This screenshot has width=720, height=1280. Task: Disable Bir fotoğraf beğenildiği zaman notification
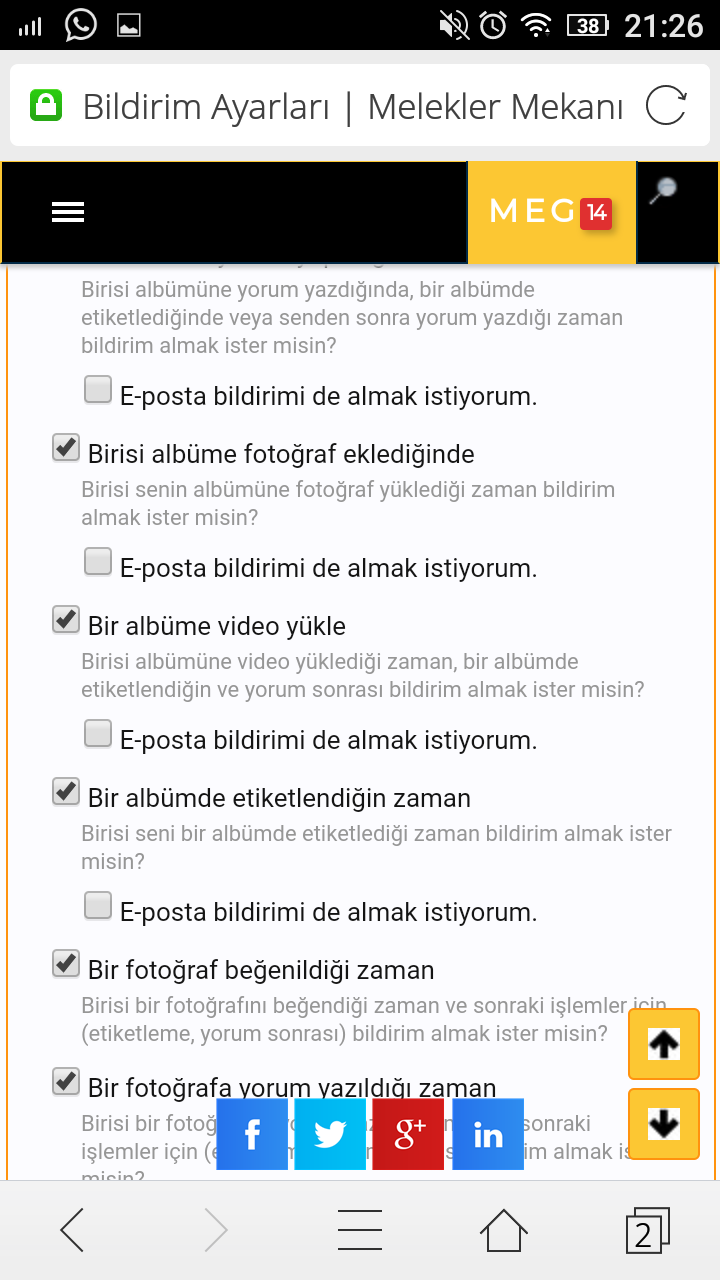tap(66, 963)
